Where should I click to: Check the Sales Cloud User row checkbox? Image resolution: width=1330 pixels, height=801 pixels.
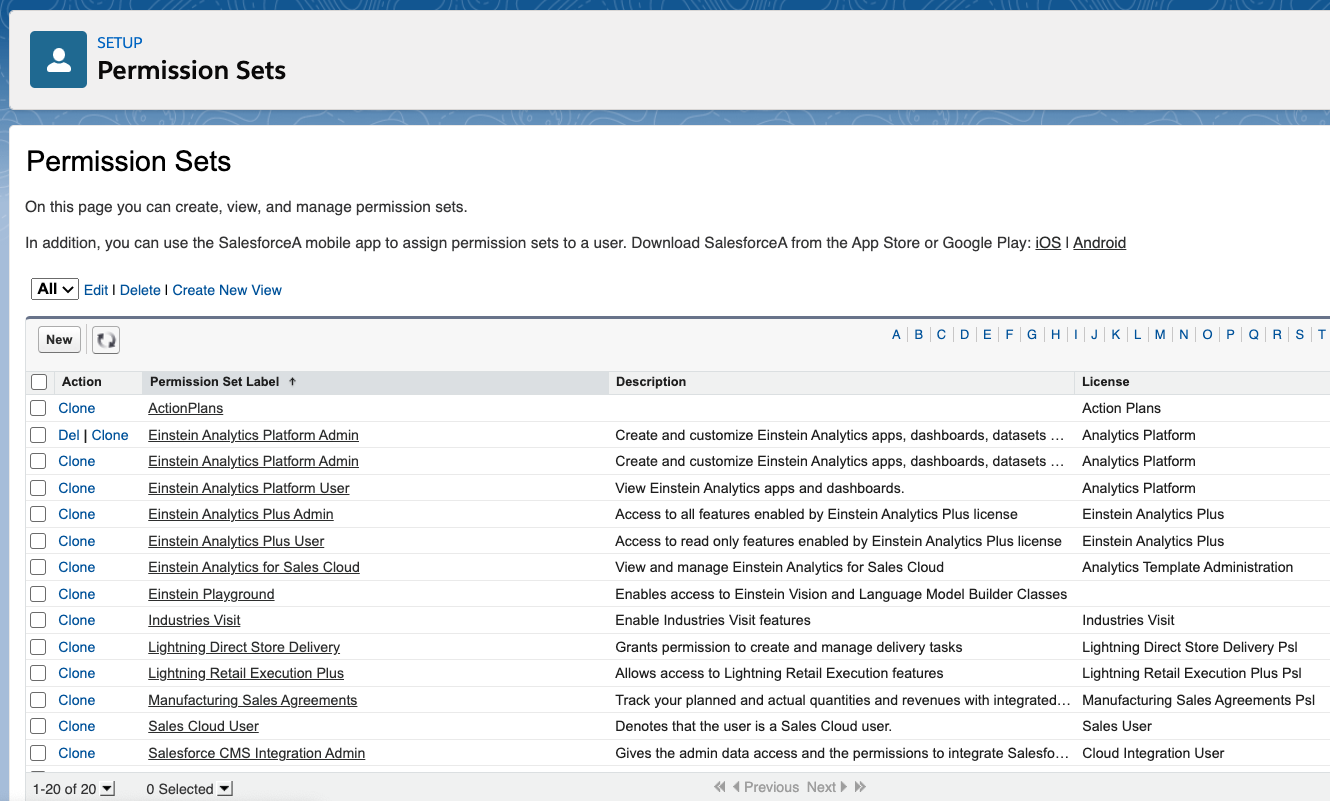(38, 726)
